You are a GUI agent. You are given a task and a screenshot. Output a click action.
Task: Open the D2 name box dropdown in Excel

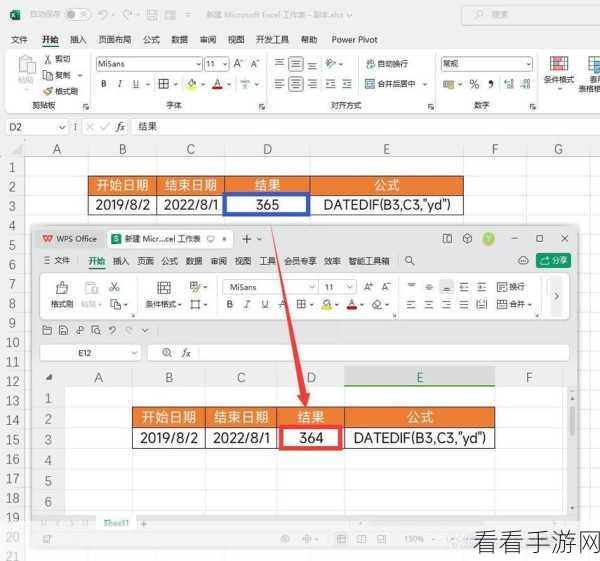click(x=62, y=127)
